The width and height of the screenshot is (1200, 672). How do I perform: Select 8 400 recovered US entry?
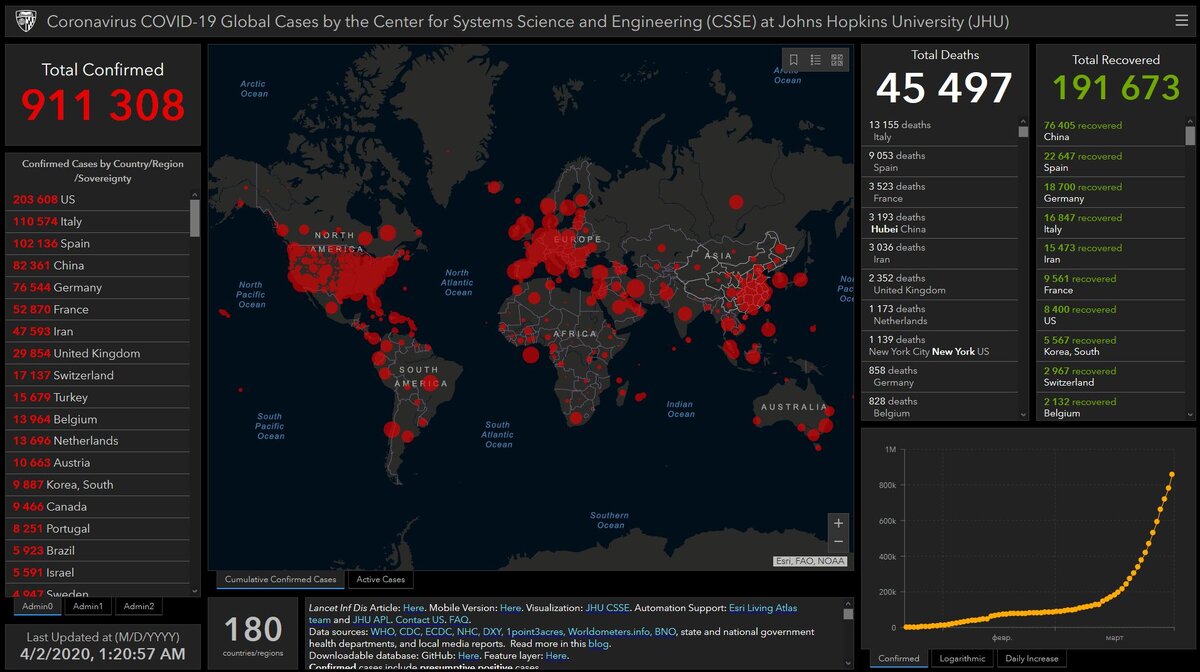pos(1111,315)
